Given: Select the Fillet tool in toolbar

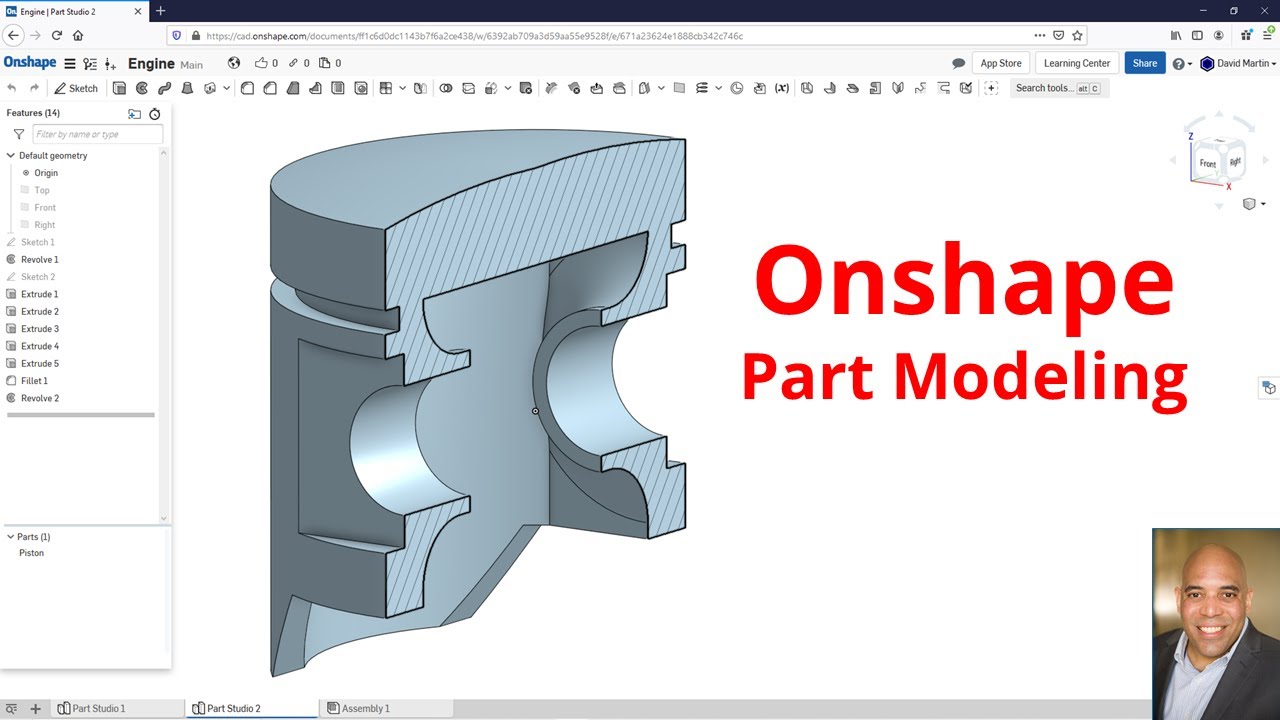Looking at the screenshot, I should [247, 88].
